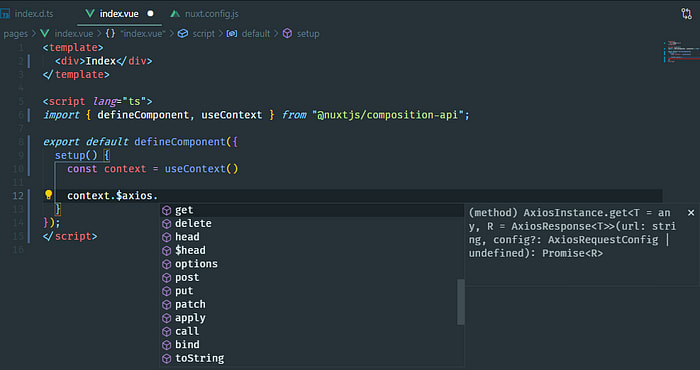700x370 pixels.
Task: Open the "index.vue" braces breadcrumb
Action: pyautogui.click(x=143, y=33)
